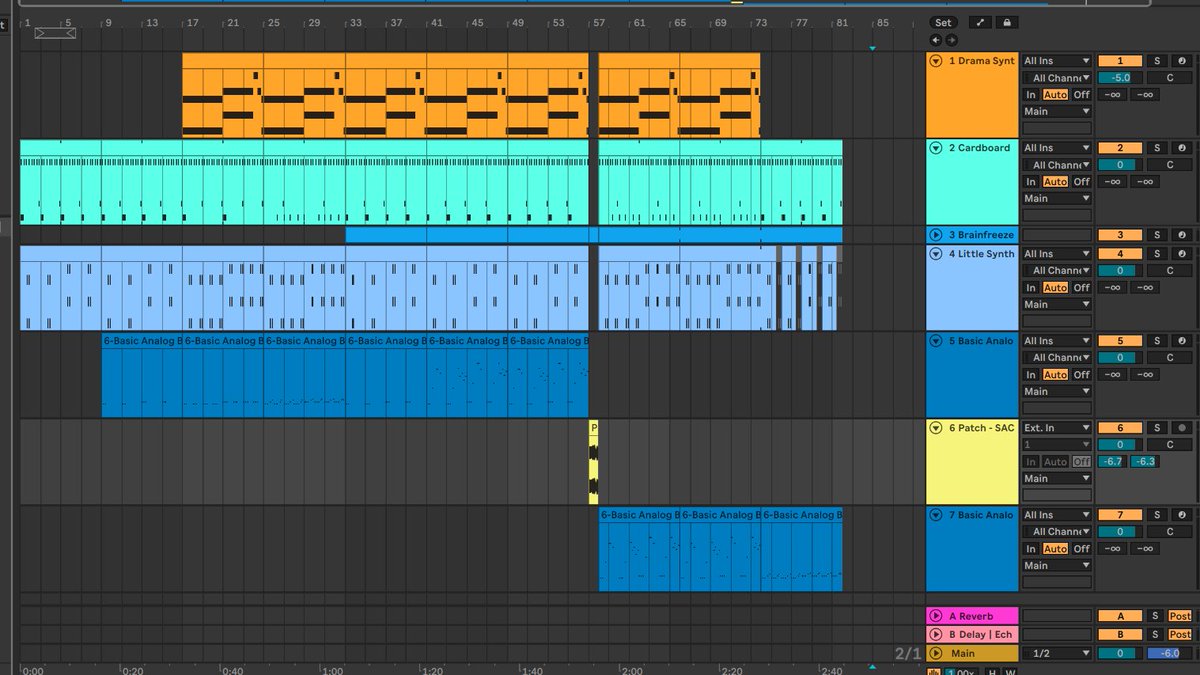Solo the 3 Brainfreeze track
This screenshot has width=1200, height=675.
pos(1155,235)
